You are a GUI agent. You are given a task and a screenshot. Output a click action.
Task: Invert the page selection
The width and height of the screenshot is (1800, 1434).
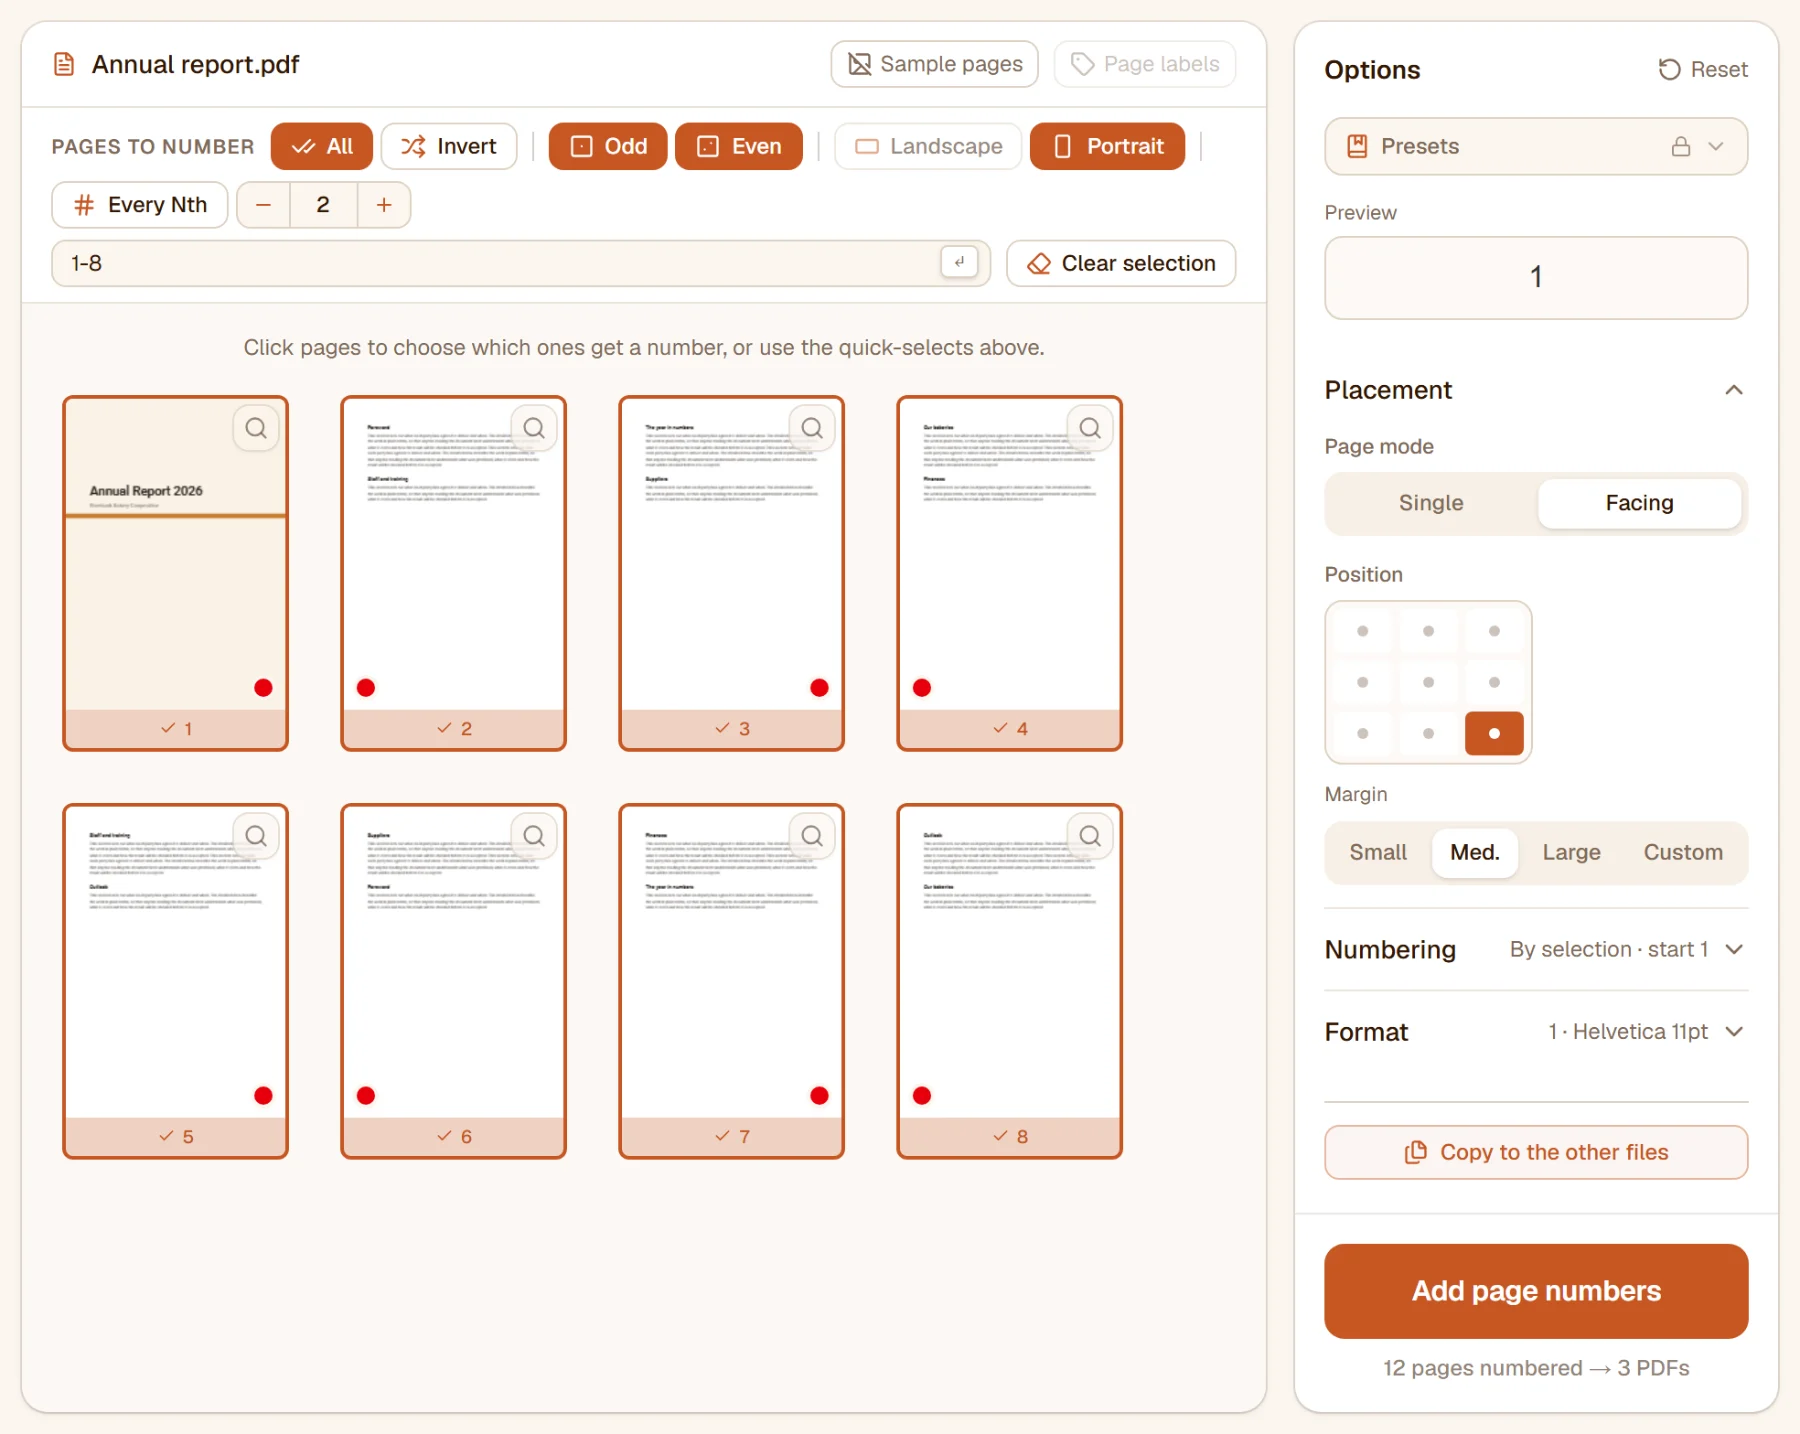click(449, 146)
